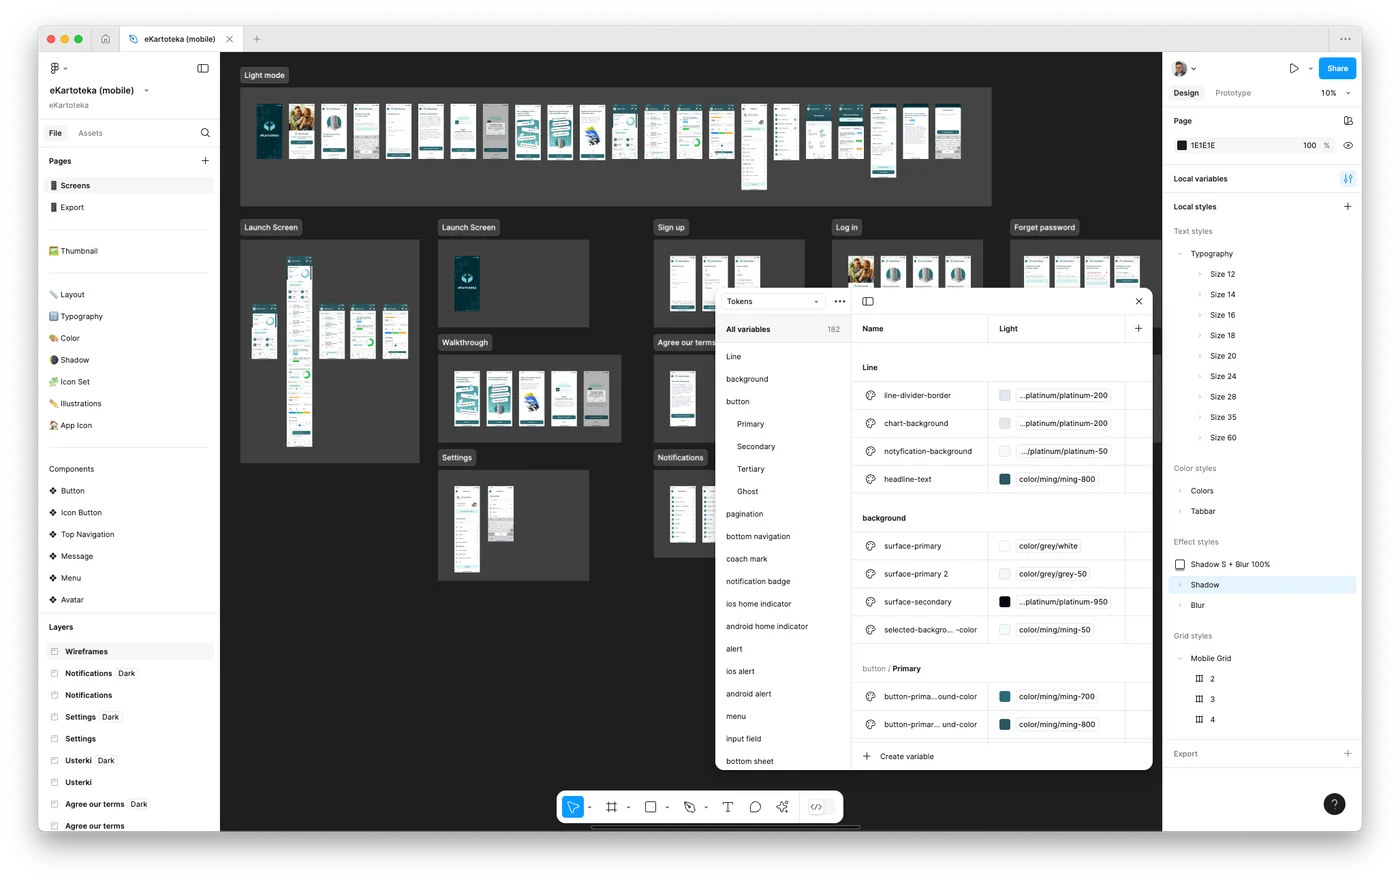
Task: Open the user avatar dropdown
Action: pos(1184,68)
